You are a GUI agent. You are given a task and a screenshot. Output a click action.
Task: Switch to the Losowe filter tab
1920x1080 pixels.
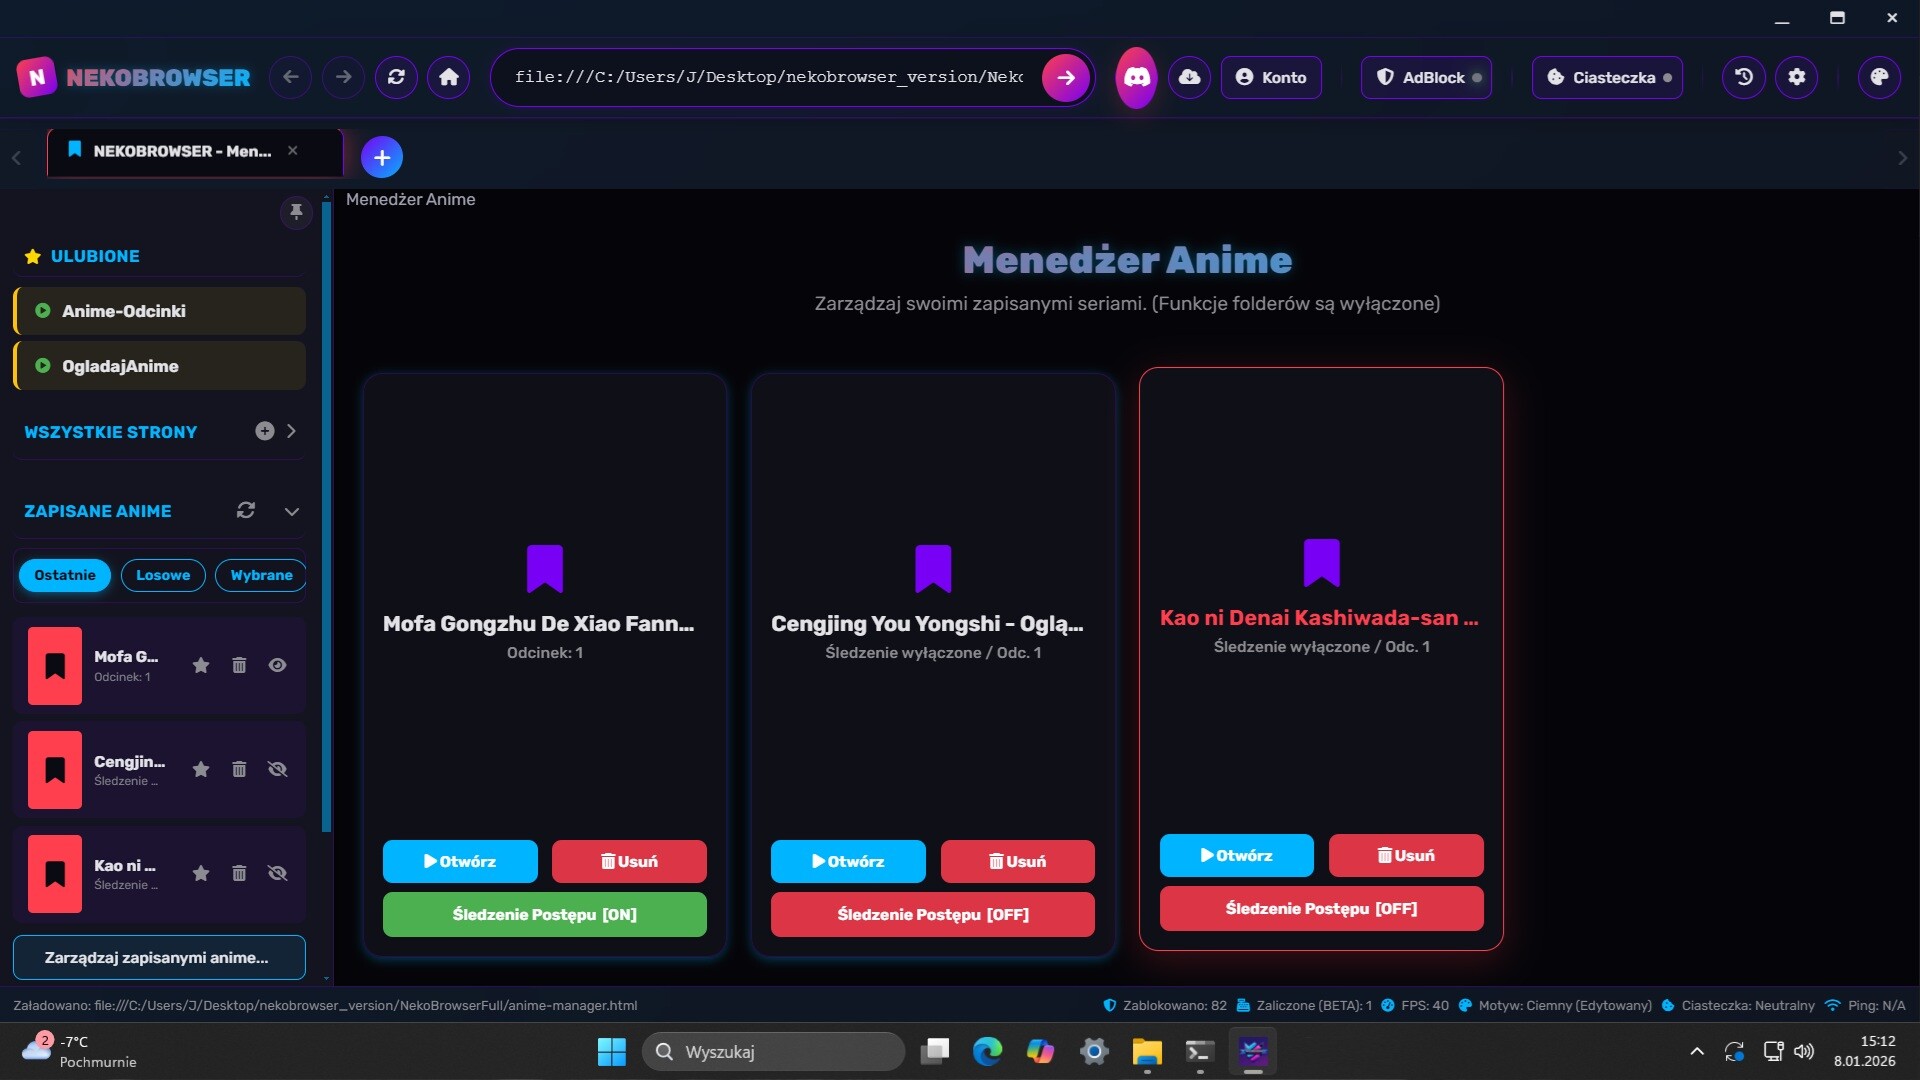163,575
